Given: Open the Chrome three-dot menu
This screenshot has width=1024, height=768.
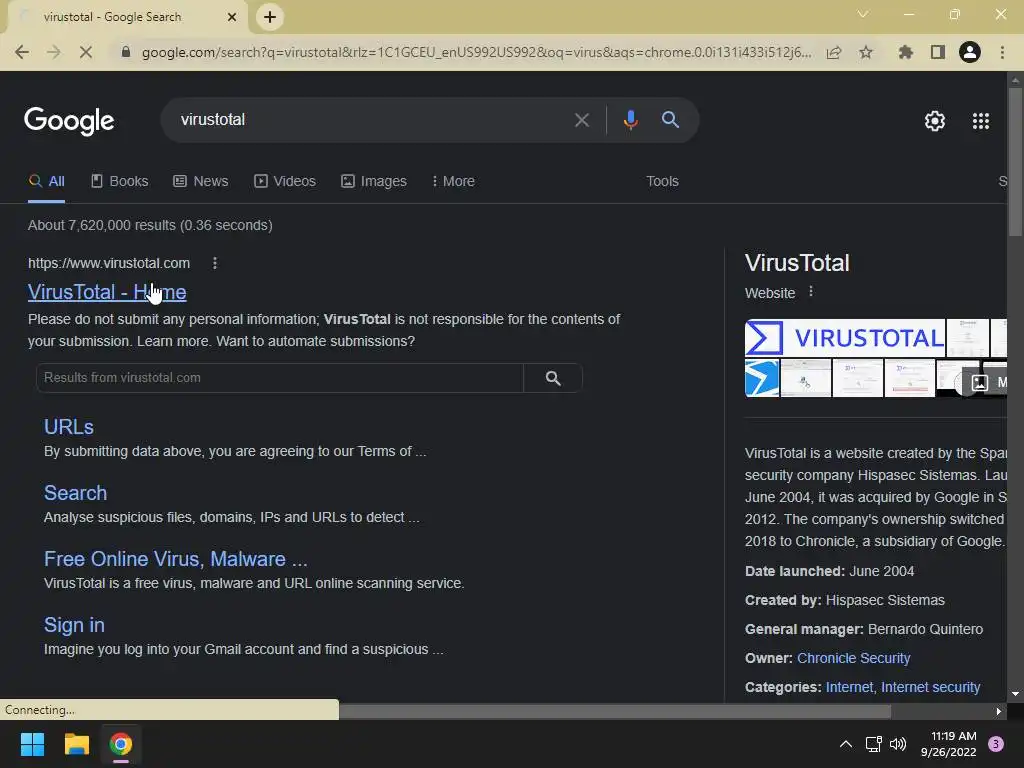Looking at the screenshot, I should [1002, 52].
